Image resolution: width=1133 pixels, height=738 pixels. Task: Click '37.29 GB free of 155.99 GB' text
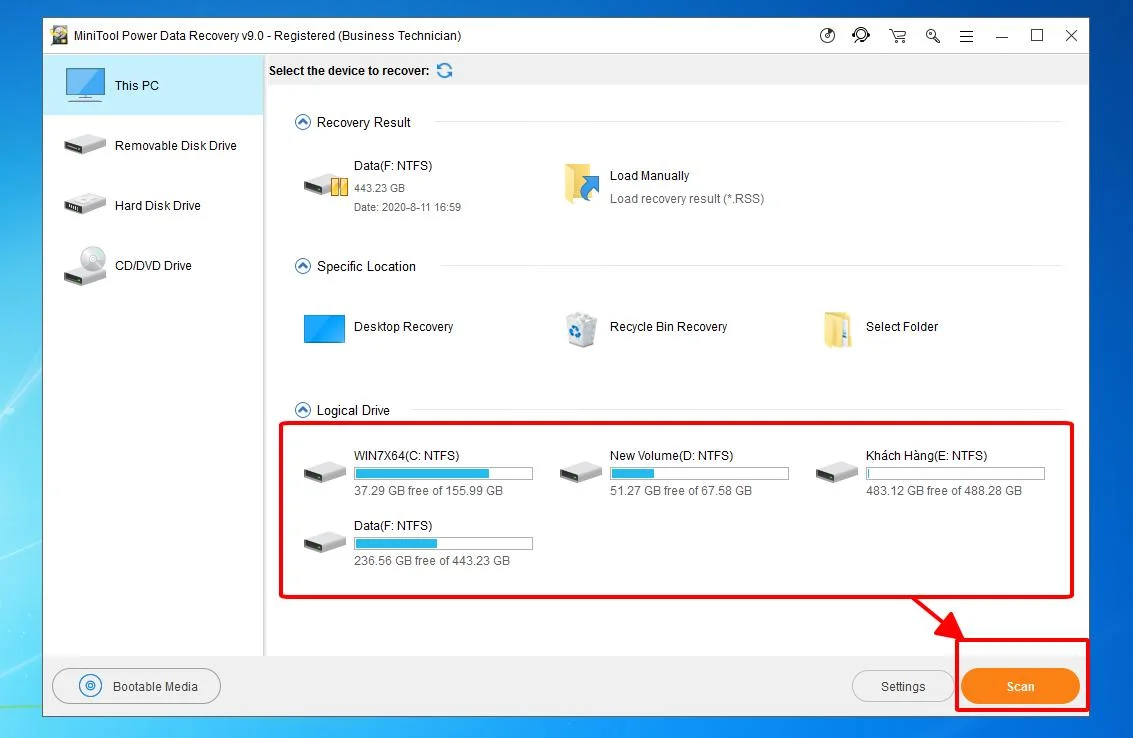(428, 491)
